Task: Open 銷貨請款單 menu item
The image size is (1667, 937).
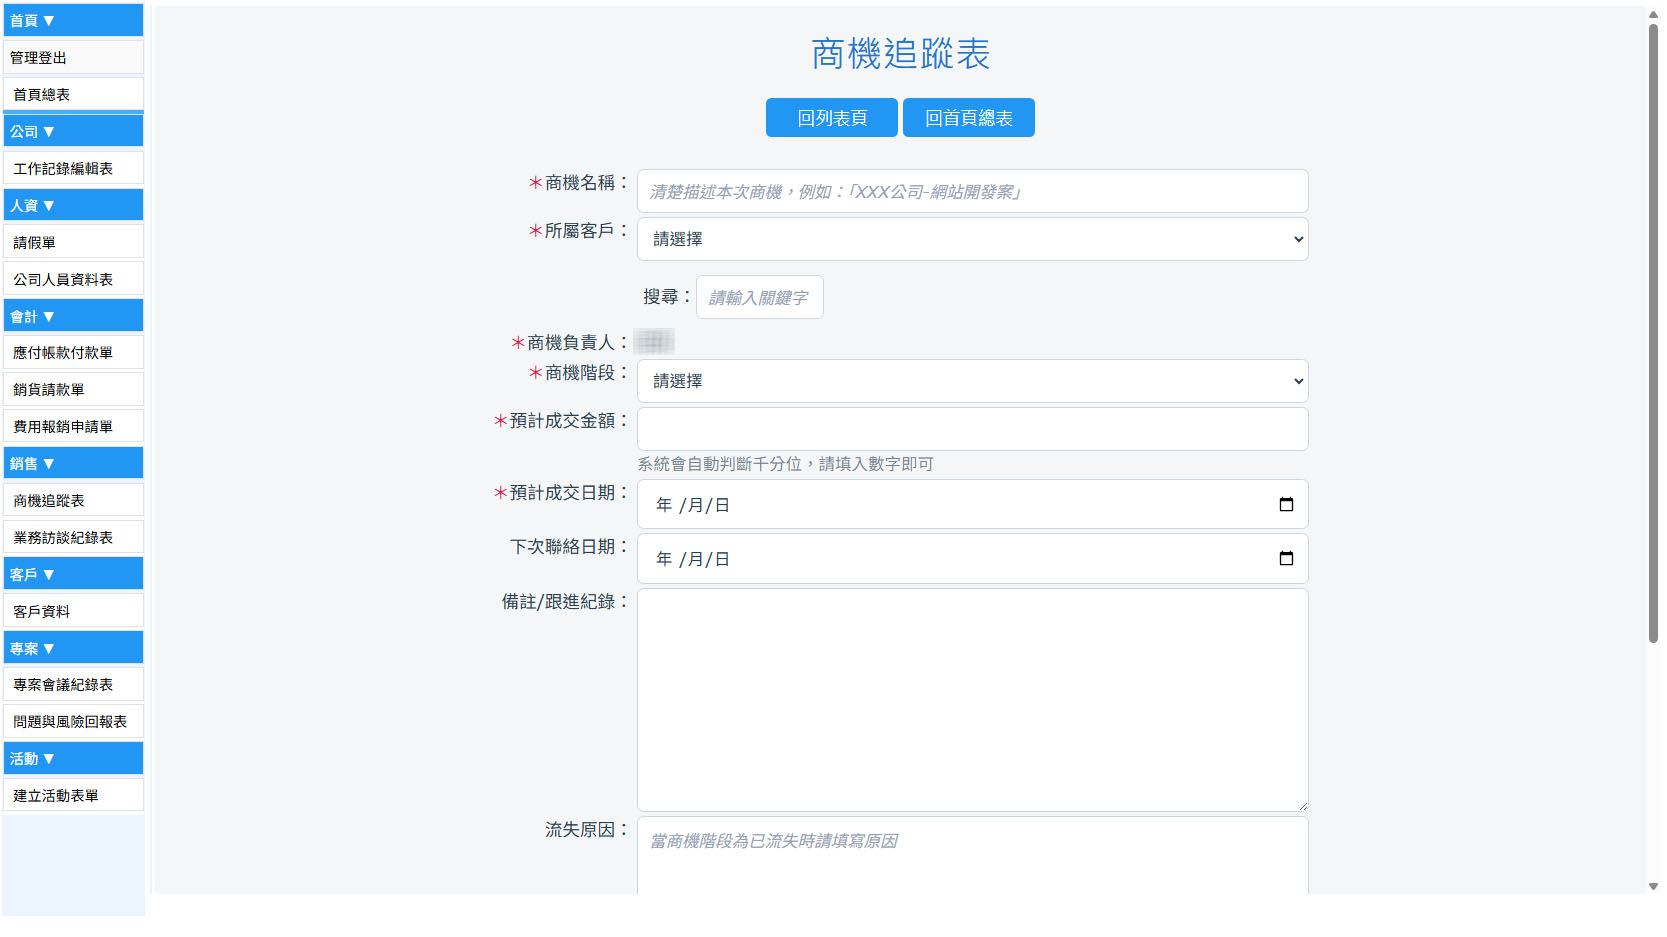Action: (73, 389)
